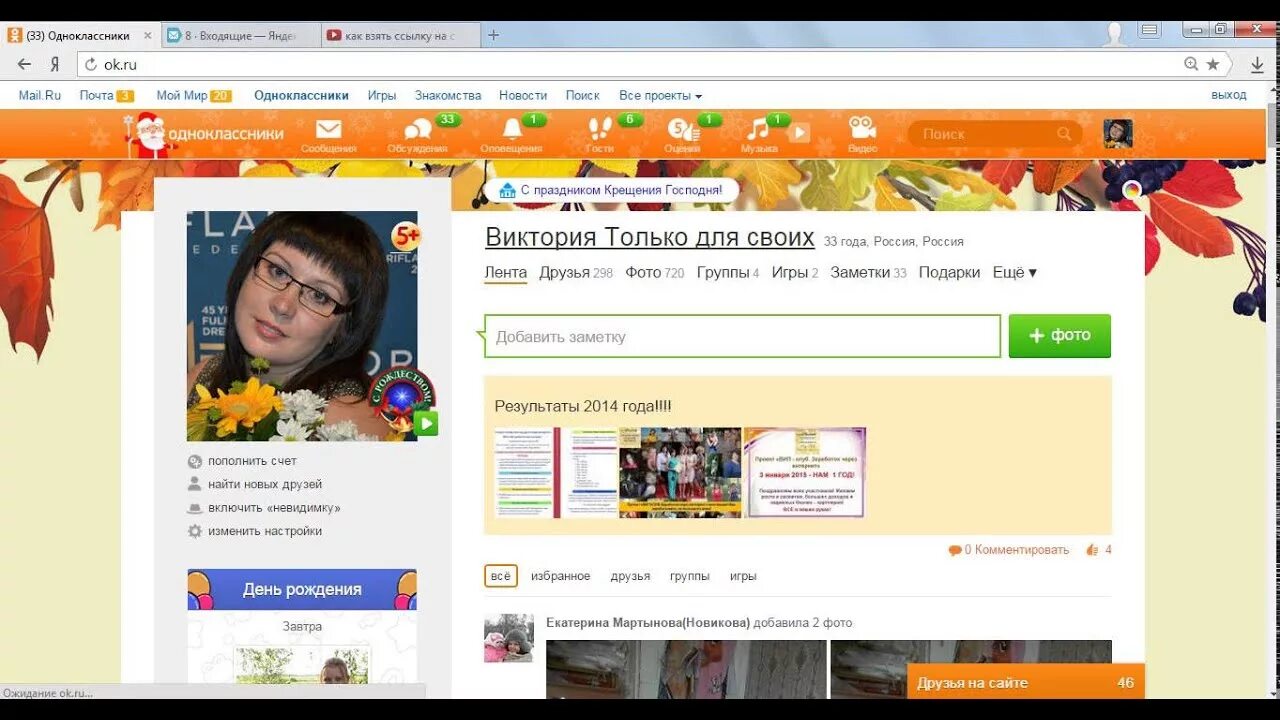Open Гости footprints icon
The image size is (1280, 720).
pos(599,130)
